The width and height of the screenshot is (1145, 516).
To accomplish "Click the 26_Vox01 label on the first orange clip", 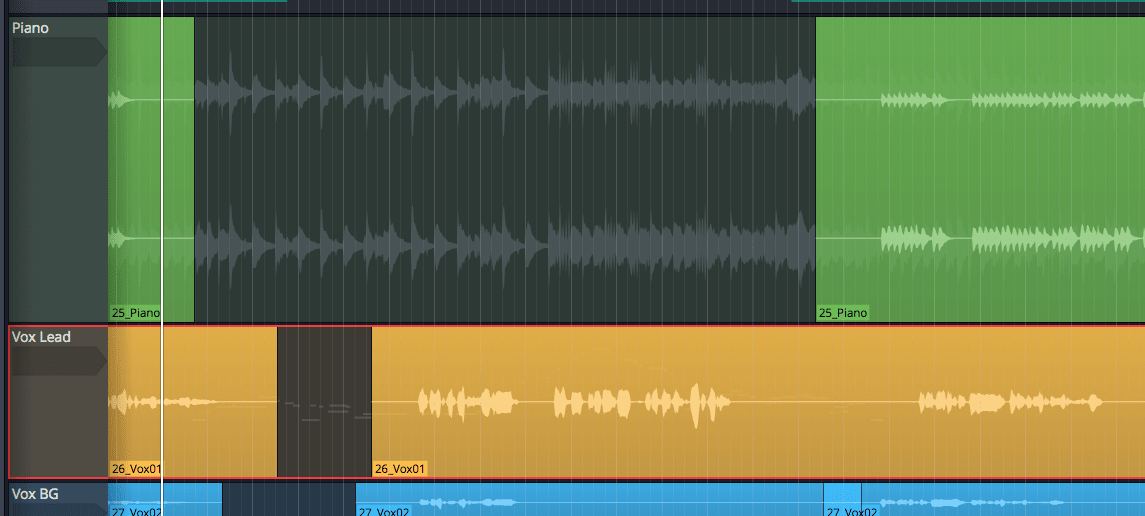I will coord(136,468).
